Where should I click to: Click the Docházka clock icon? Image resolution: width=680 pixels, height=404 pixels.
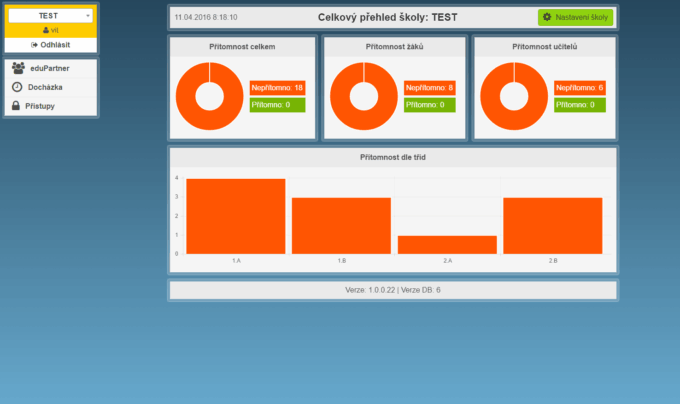click(x=17, y=87)
